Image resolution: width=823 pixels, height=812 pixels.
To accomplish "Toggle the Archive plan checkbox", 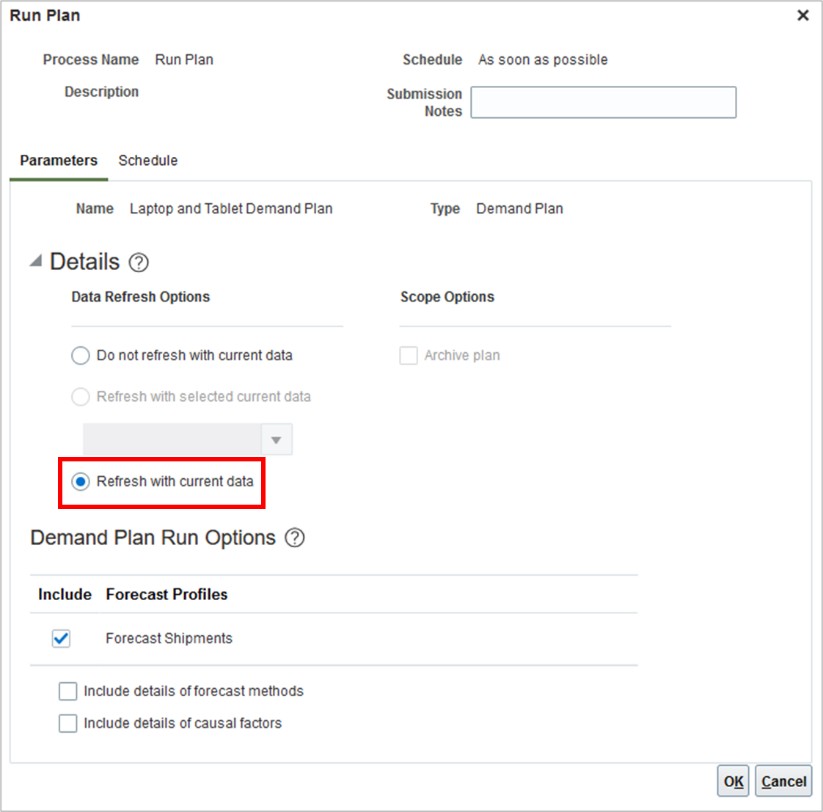I will [408, 355].
